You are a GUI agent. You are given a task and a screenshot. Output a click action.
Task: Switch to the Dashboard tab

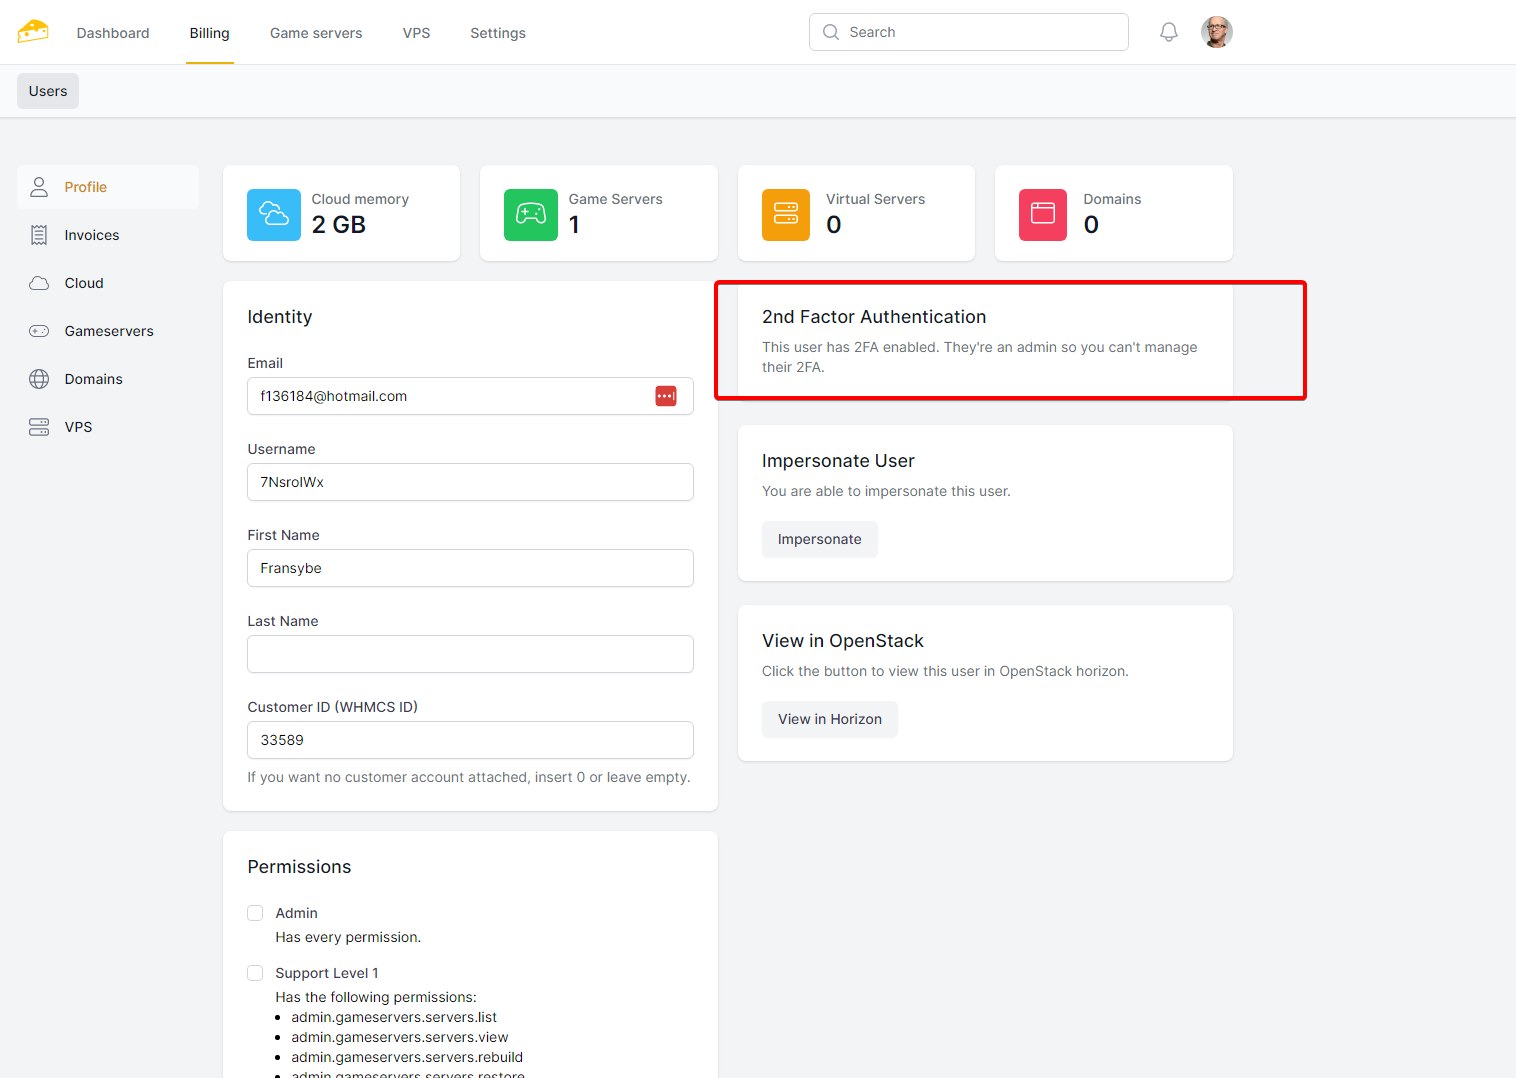113,33
